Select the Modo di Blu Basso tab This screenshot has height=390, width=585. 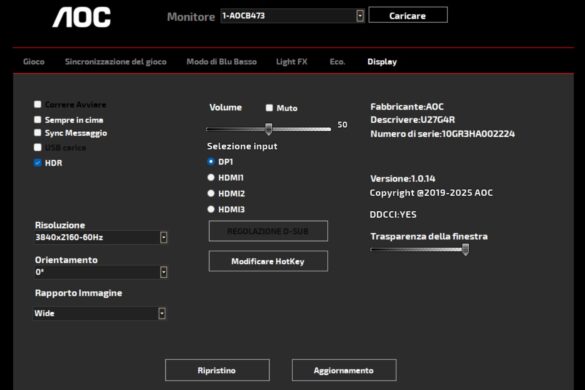[x=222, y=62]
